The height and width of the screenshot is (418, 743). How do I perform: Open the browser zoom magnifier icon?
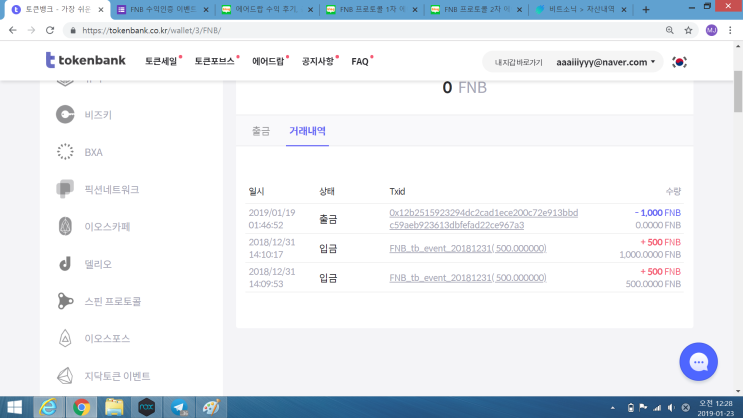click(670, 30)
